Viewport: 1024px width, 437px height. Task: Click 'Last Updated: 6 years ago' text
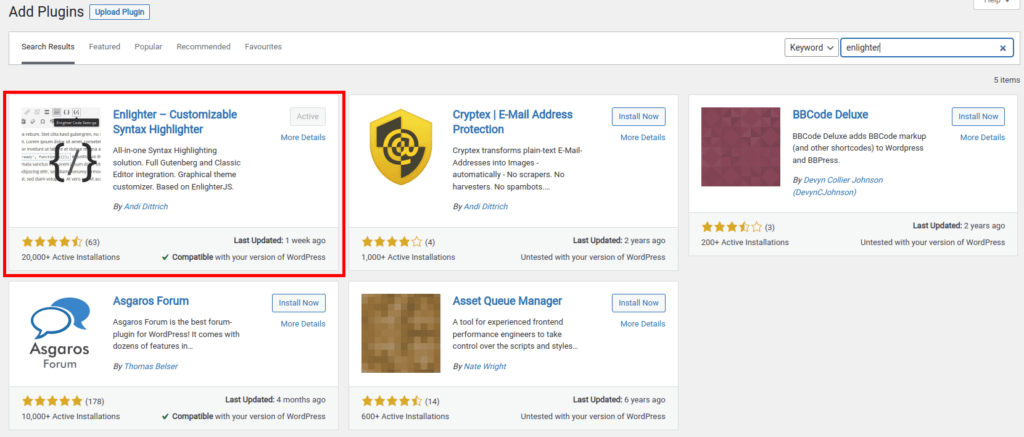tap(619, 399)
